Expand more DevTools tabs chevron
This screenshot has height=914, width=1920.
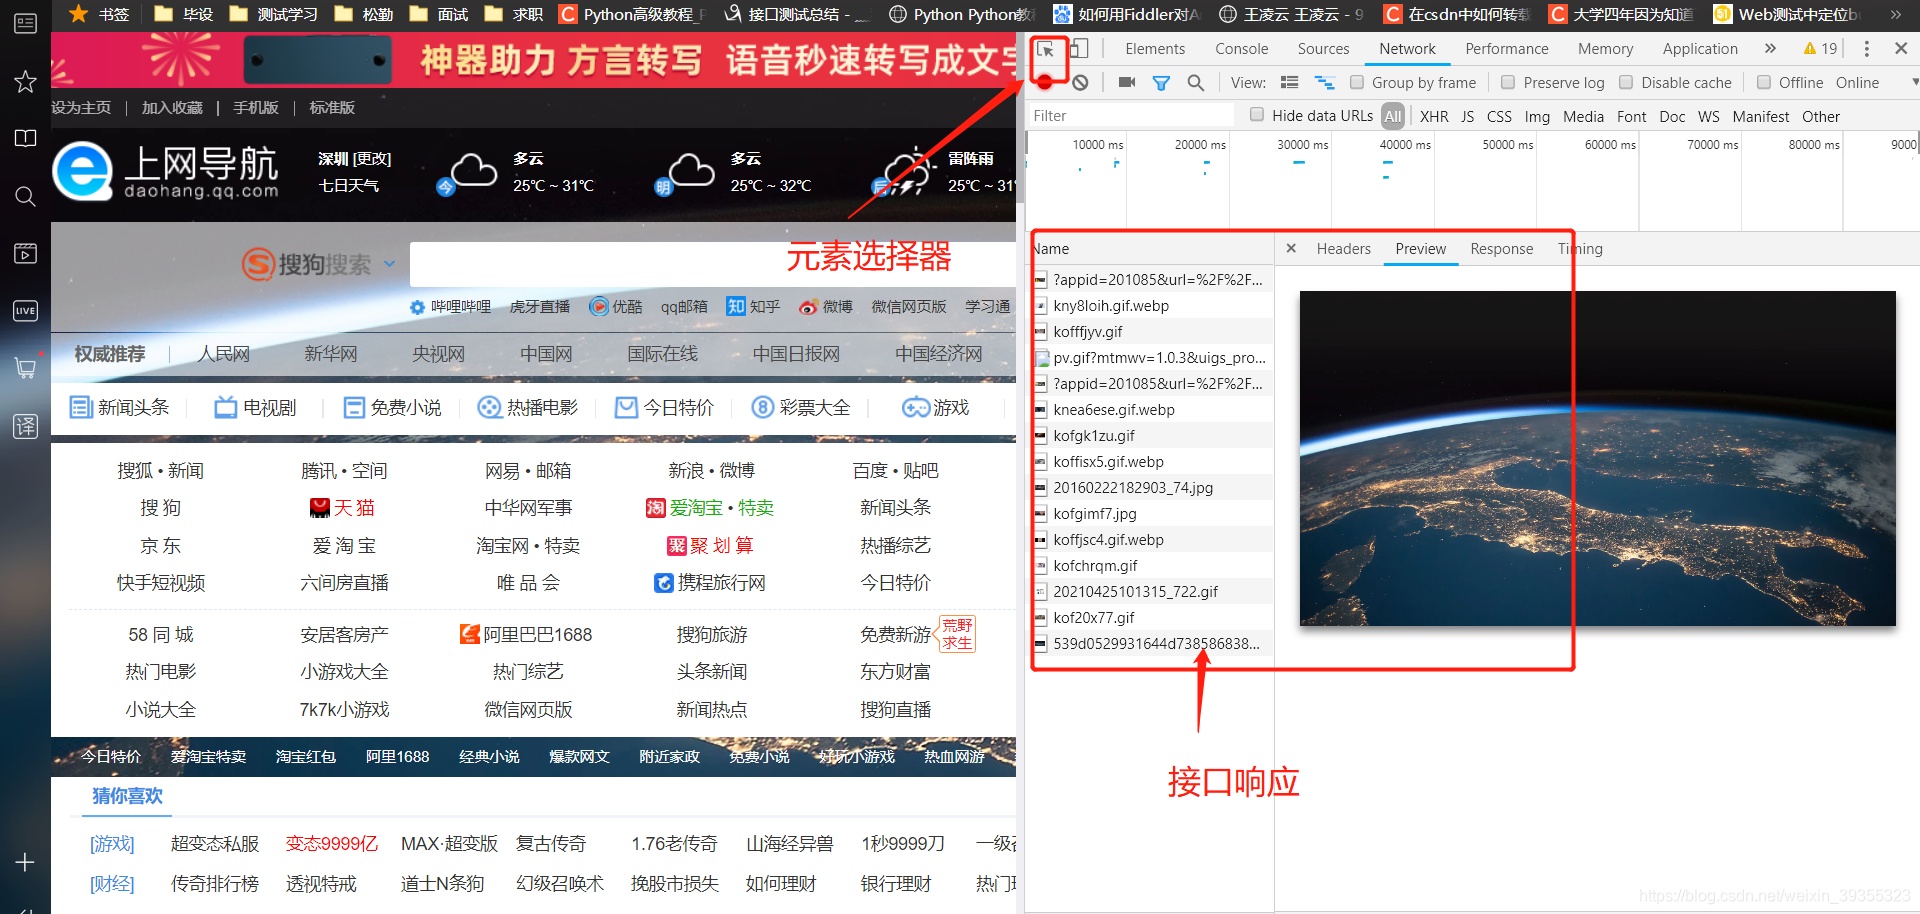(x=1770, y=49)
